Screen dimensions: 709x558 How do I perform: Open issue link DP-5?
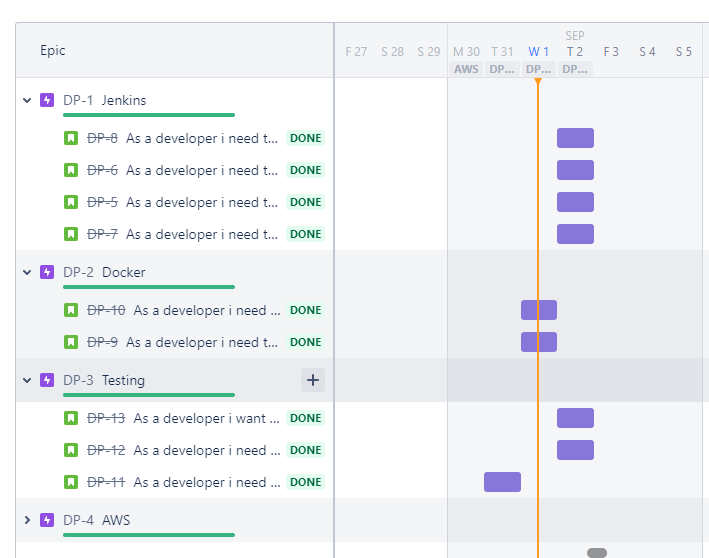[x=102, y=203]
